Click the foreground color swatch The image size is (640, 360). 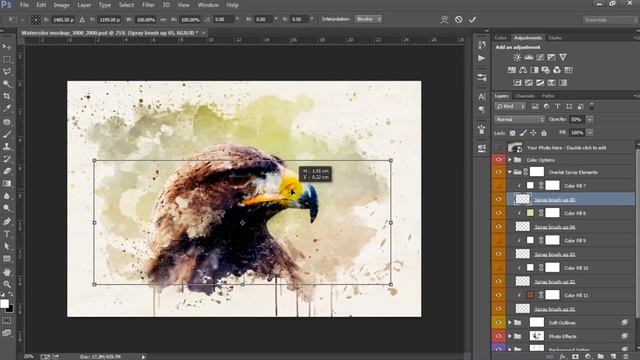coord(4,303)
